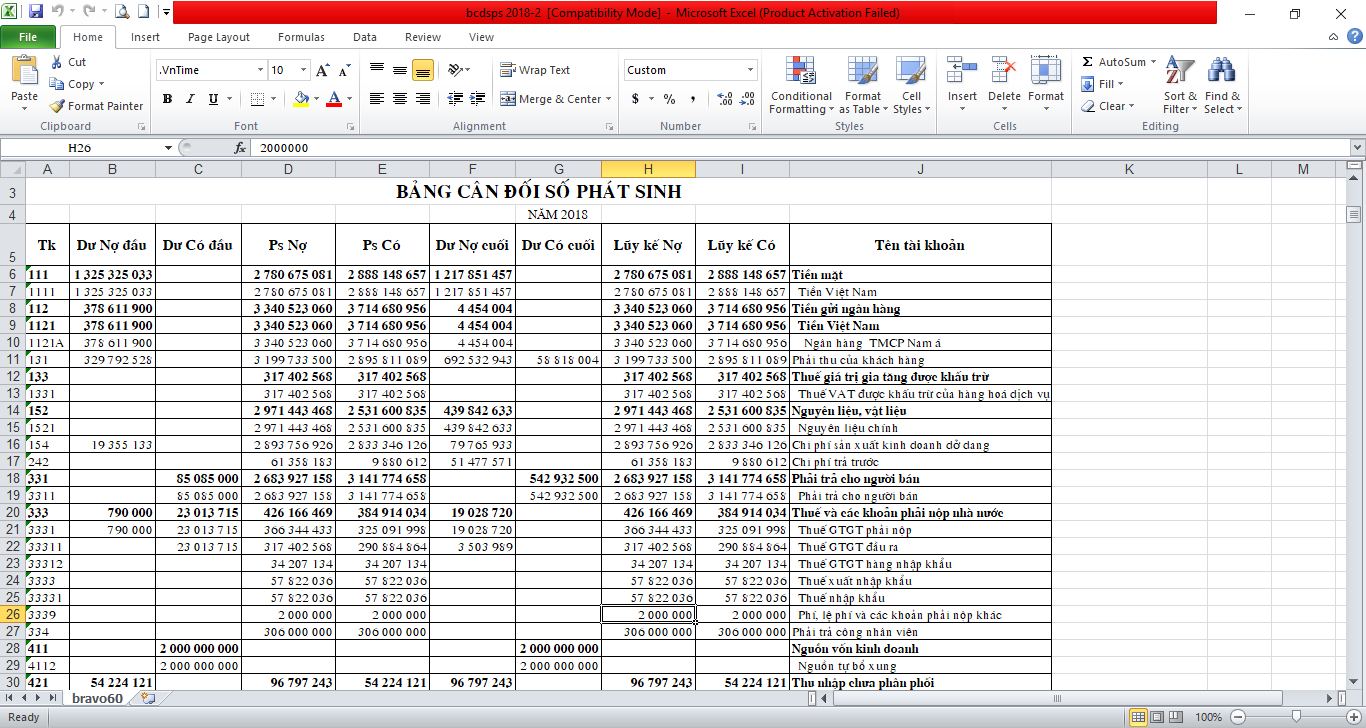This screenshot has height=728, width=1366.
Task: Click the Clear eraser button
Action: click(1106, 106)
